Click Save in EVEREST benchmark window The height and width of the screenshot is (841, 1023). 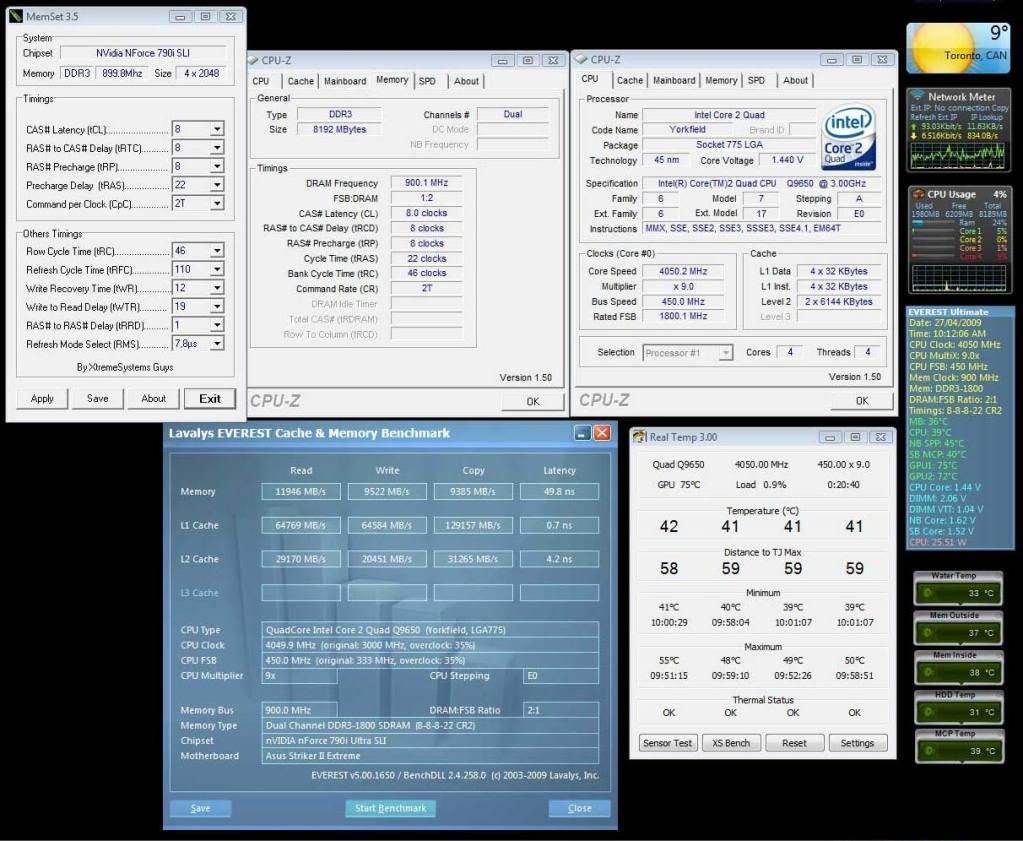[200, 808]
